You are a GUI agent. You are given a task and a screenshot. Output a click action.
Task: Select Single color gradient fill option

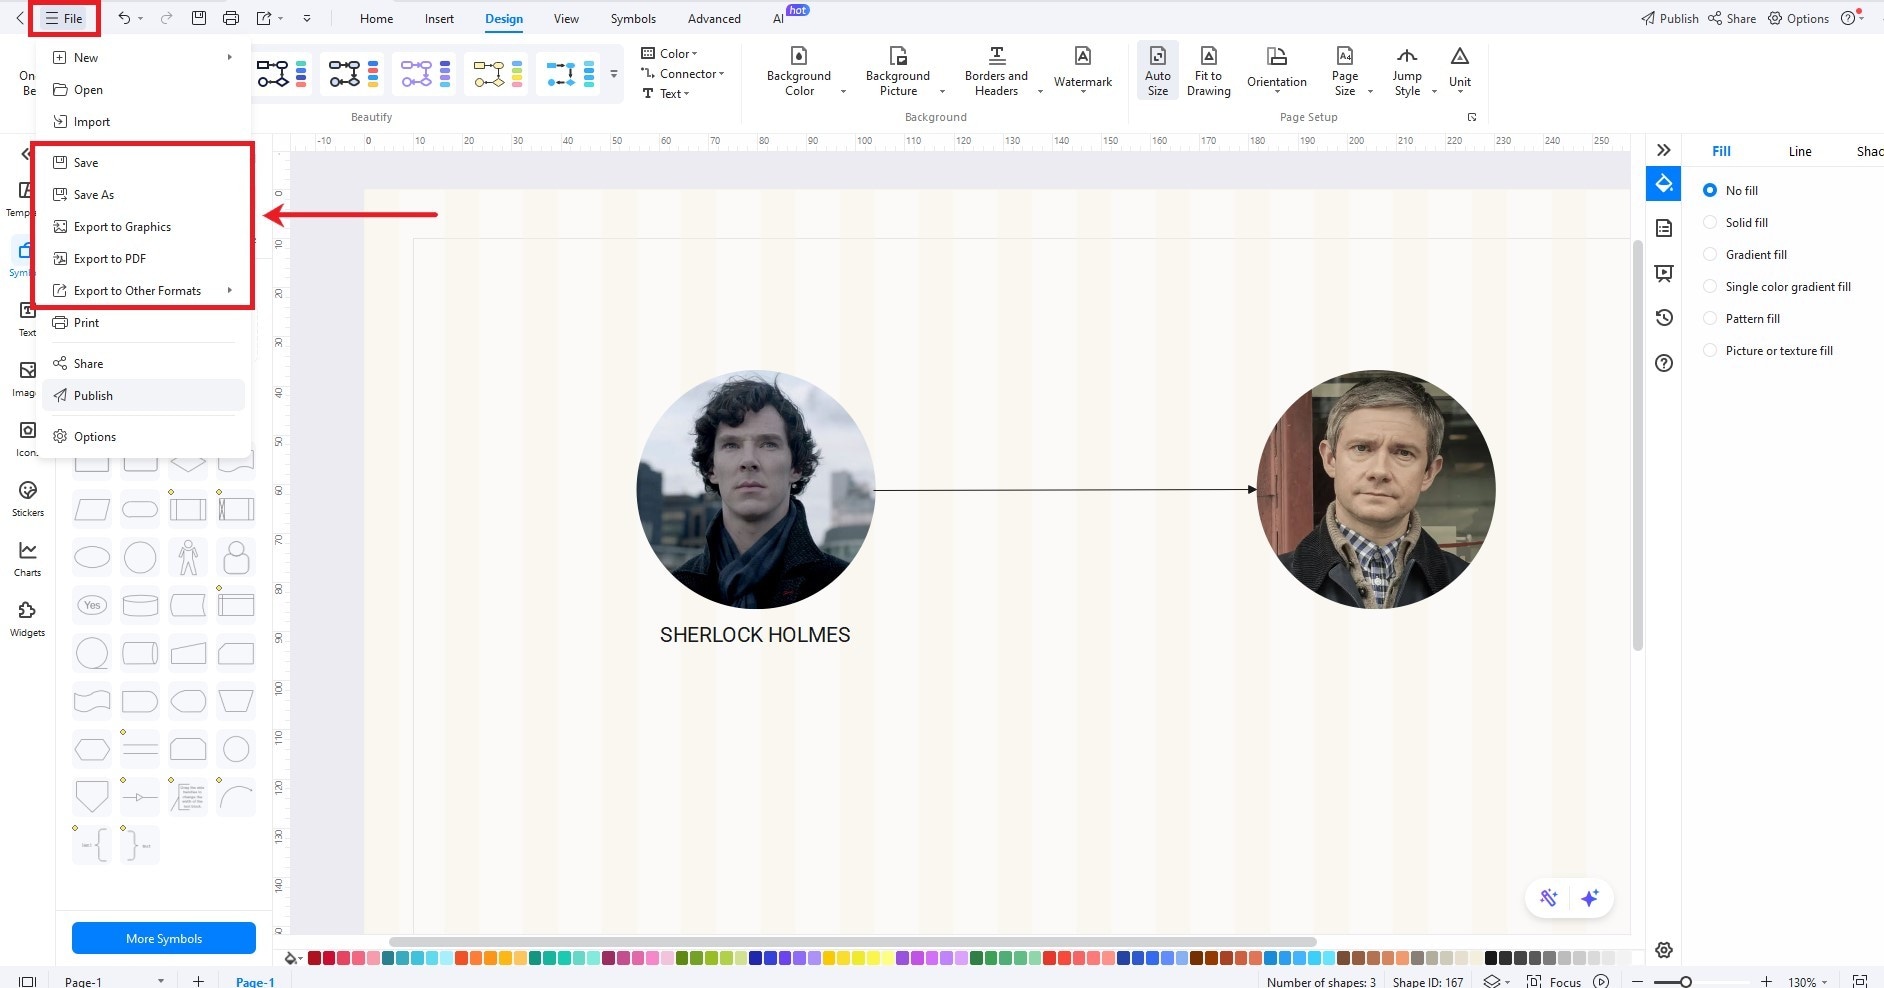[x=1710, y=286]
